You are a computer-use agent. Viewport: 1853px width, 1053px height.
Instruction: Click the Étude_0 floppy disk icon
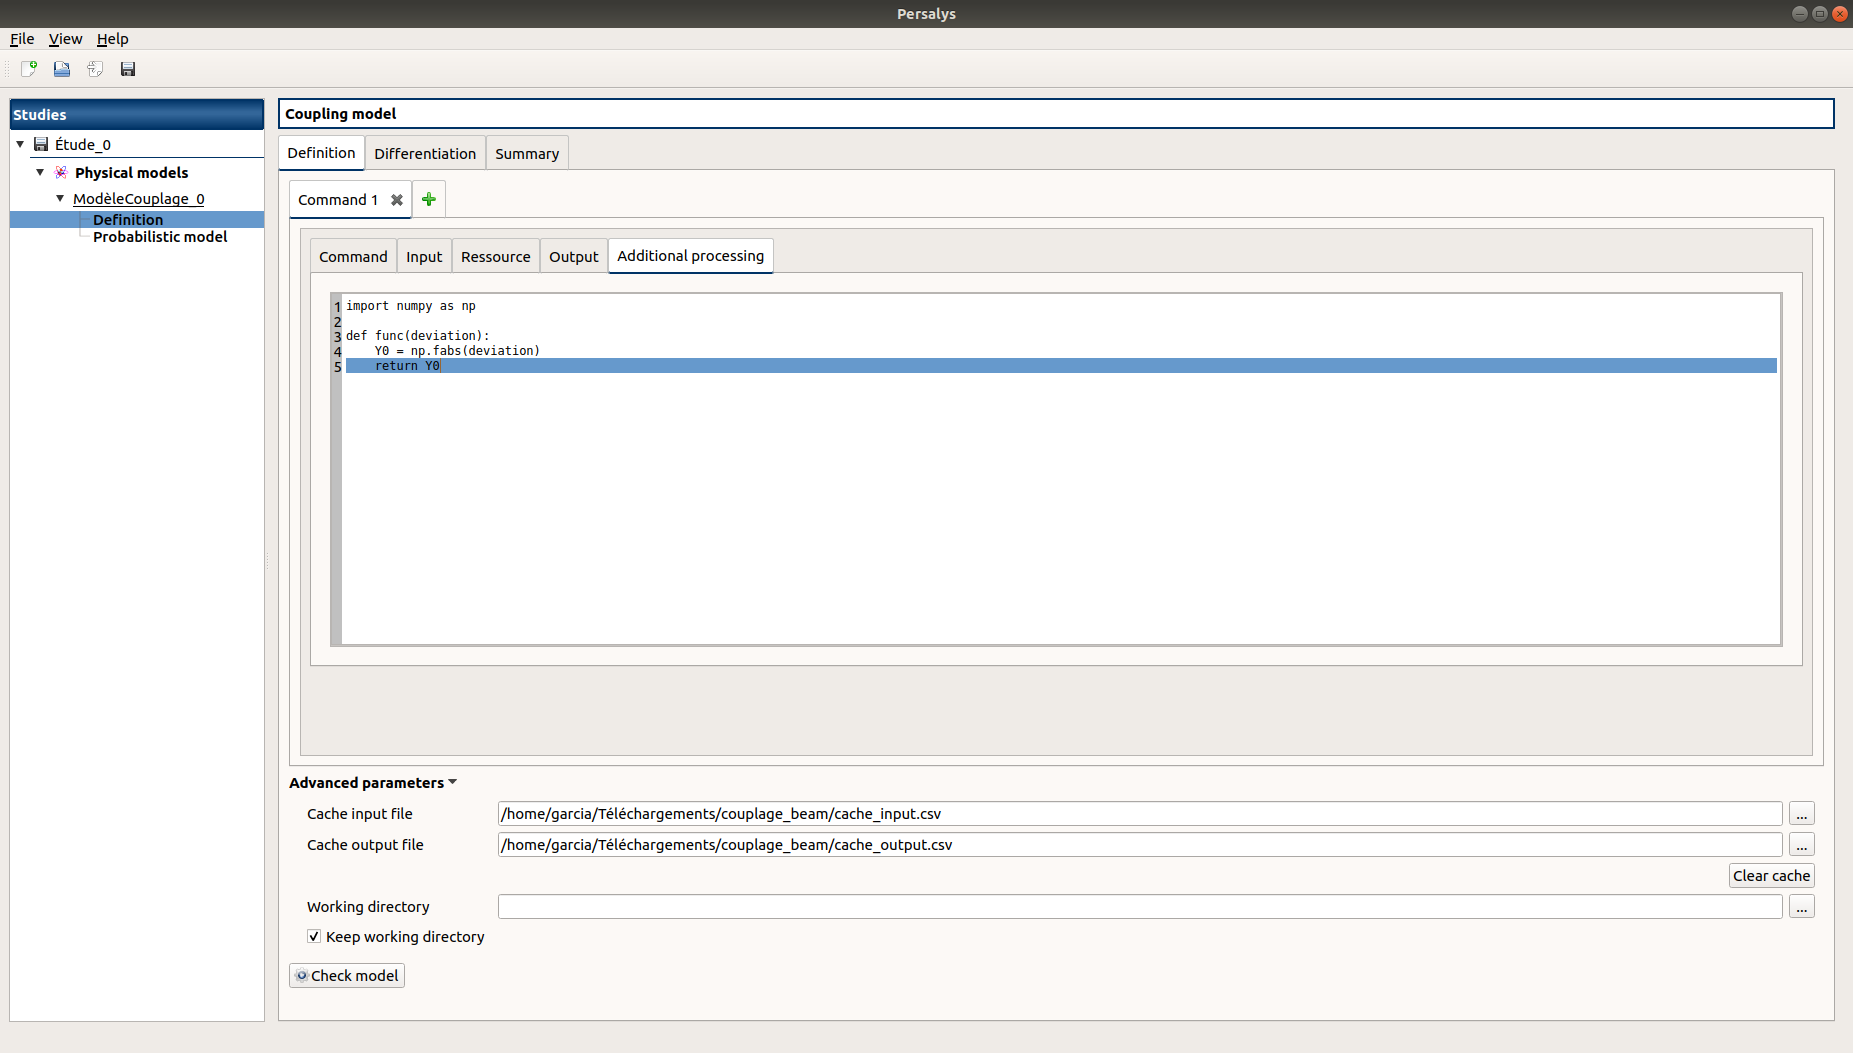coord(41,144)
